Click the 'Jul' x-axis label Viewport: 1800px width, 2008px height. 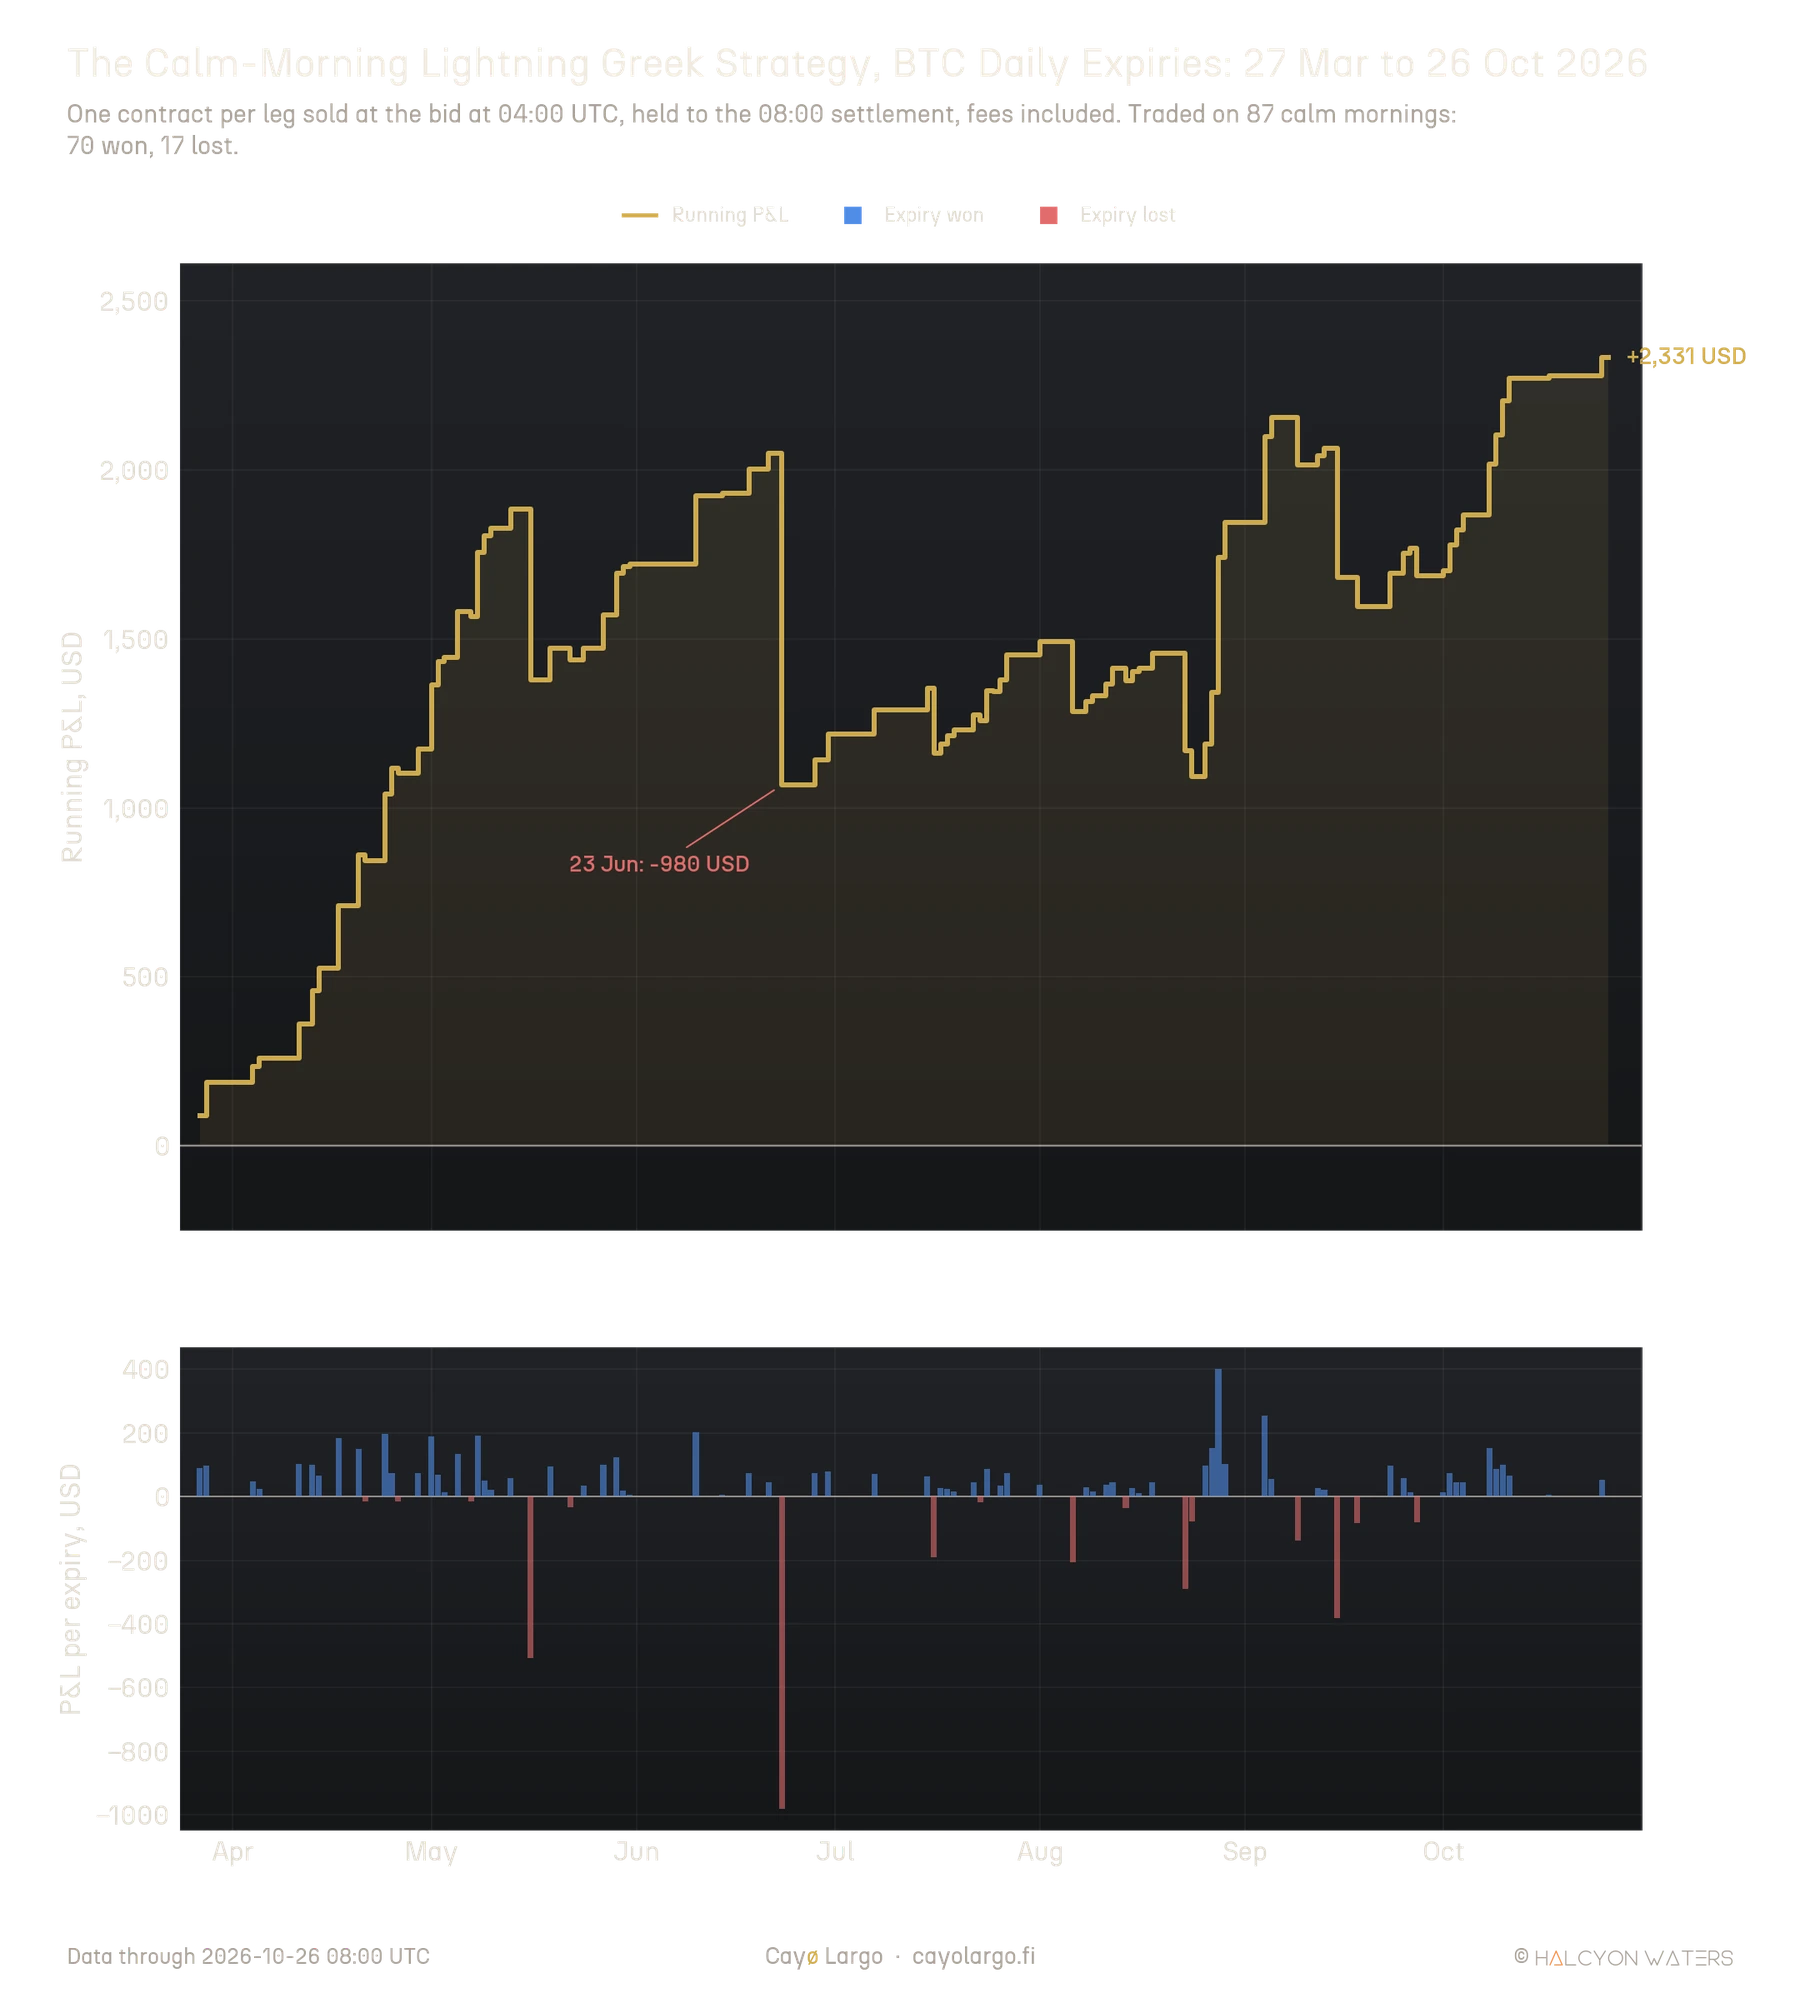coord(835,1852)
